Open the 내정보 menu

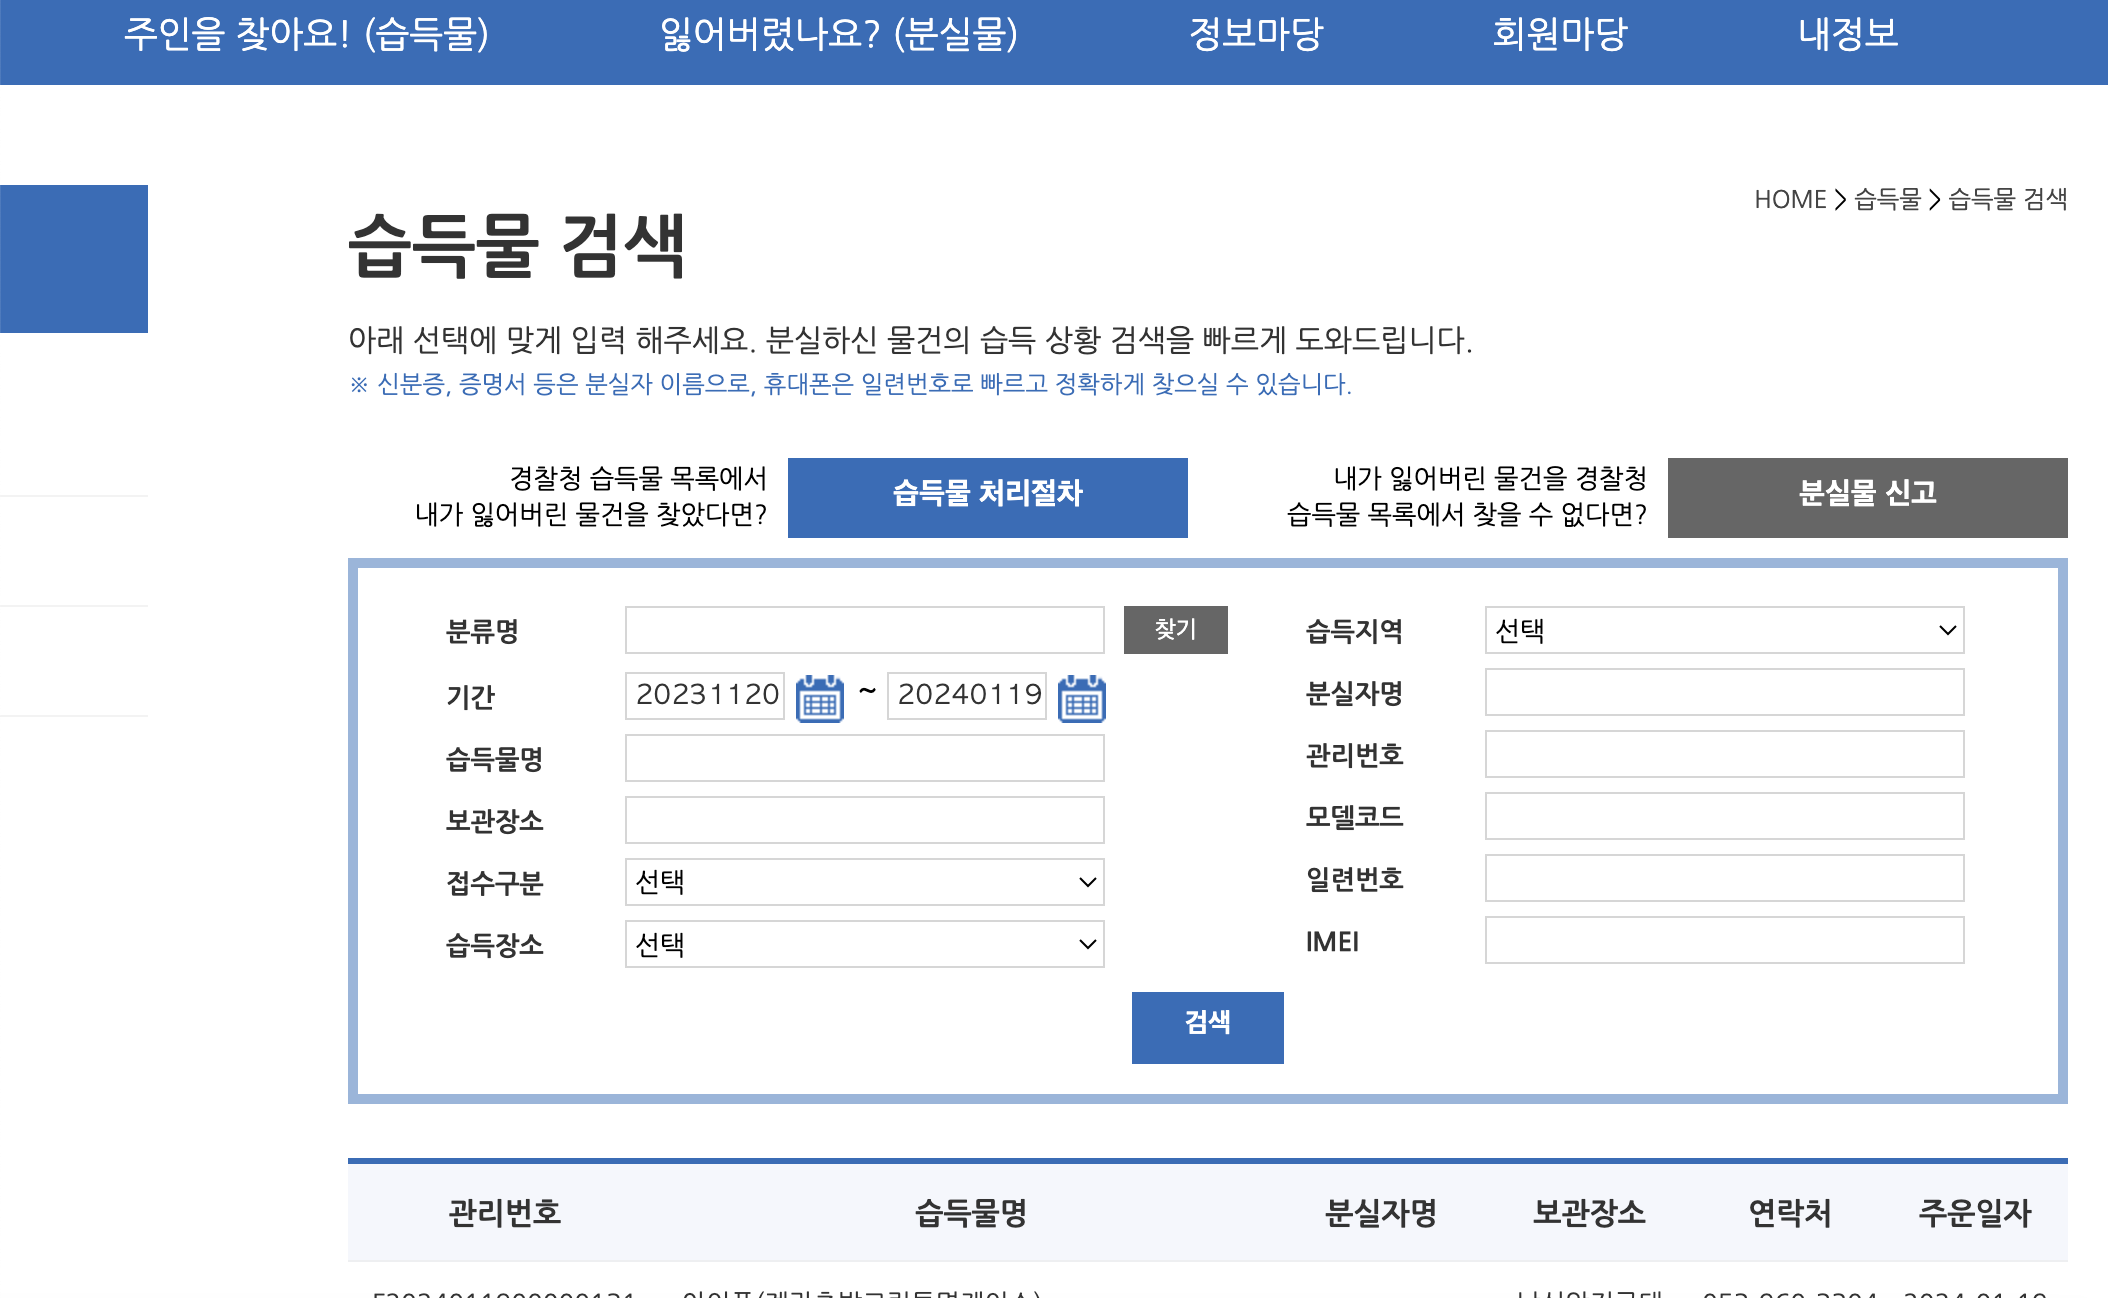(x=1847, y=35)
